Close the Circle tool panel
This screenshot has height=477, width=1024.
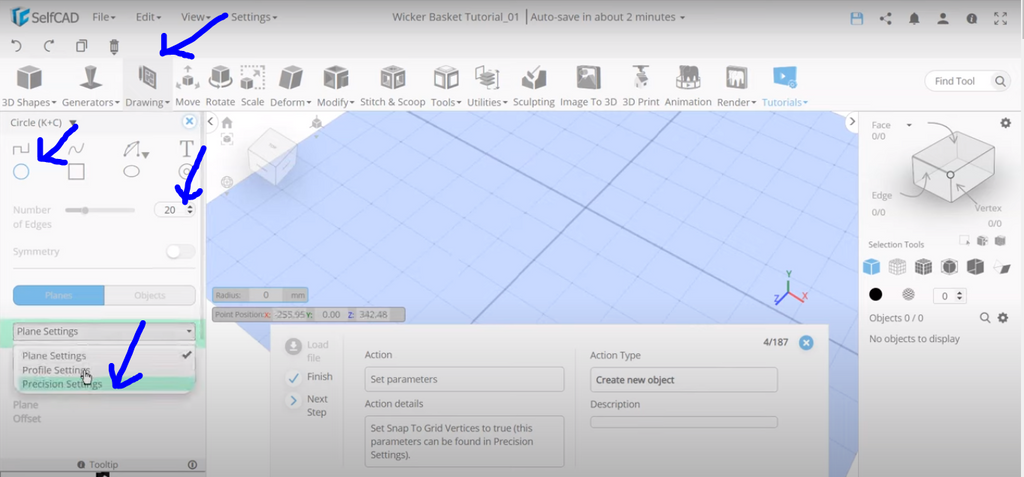[x=189, y=122]
